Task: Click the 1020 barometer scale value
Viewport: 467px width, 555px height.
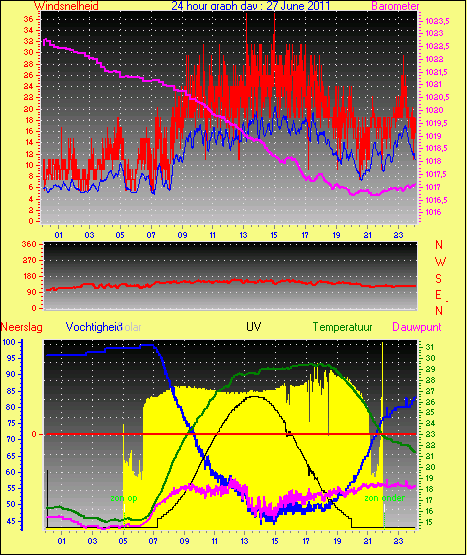Action: tap(434, 110)
